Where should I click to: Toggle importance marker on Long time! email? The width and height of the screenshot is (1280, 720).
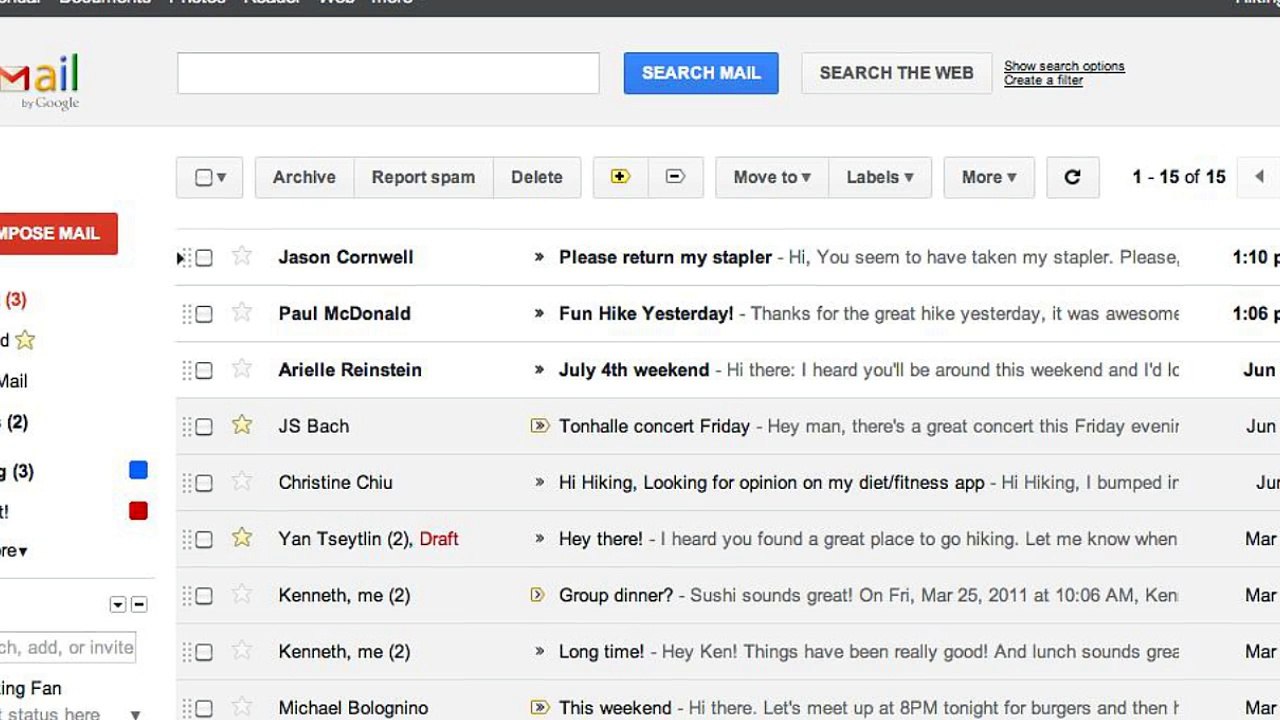tap(539, 651)
